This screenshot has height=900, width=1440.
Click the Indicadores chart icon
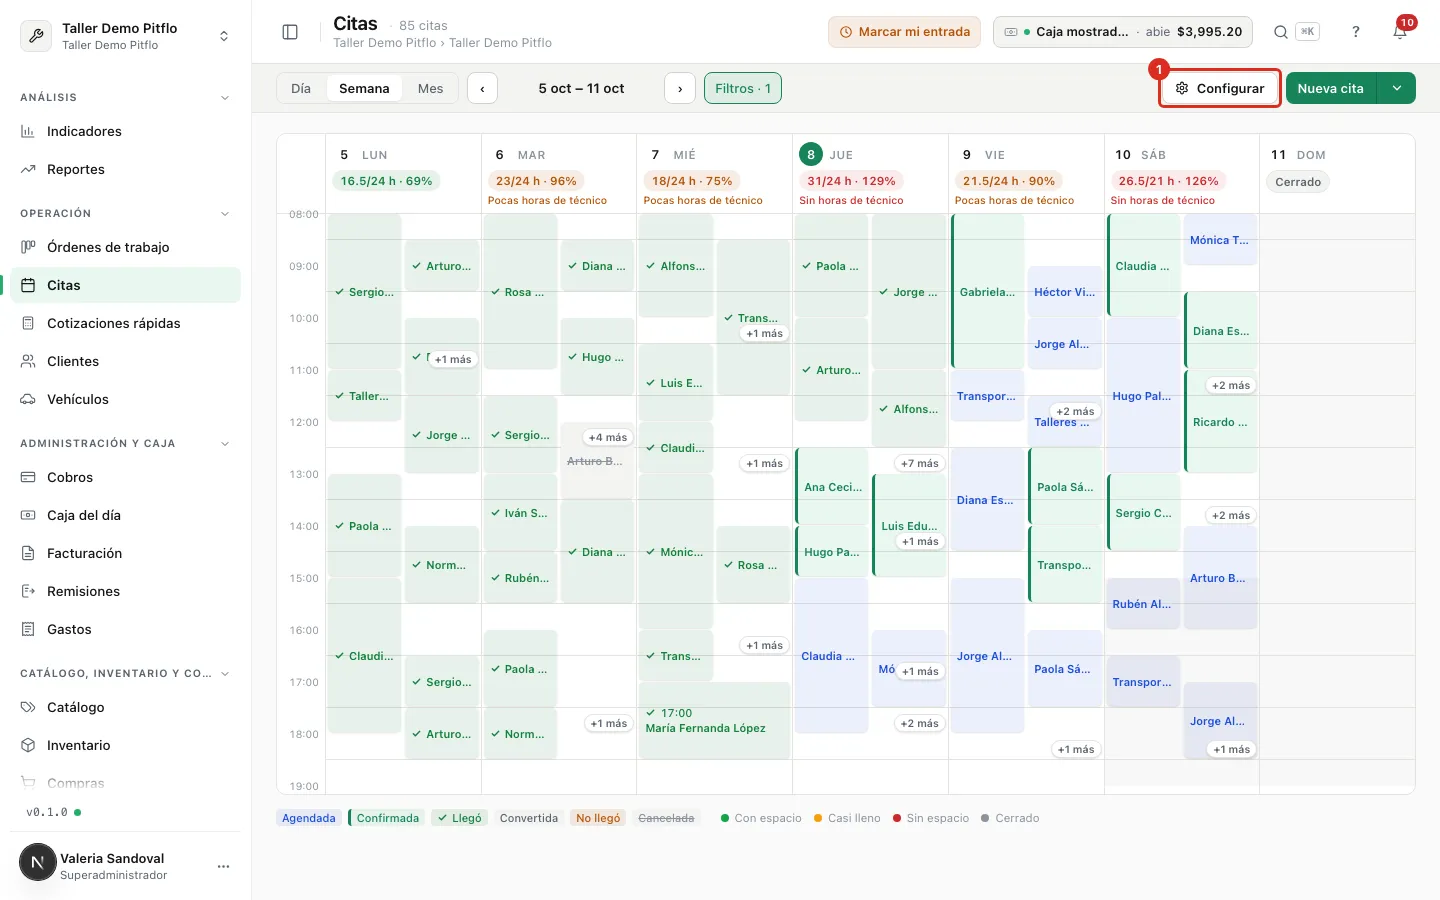coord(28,131)
